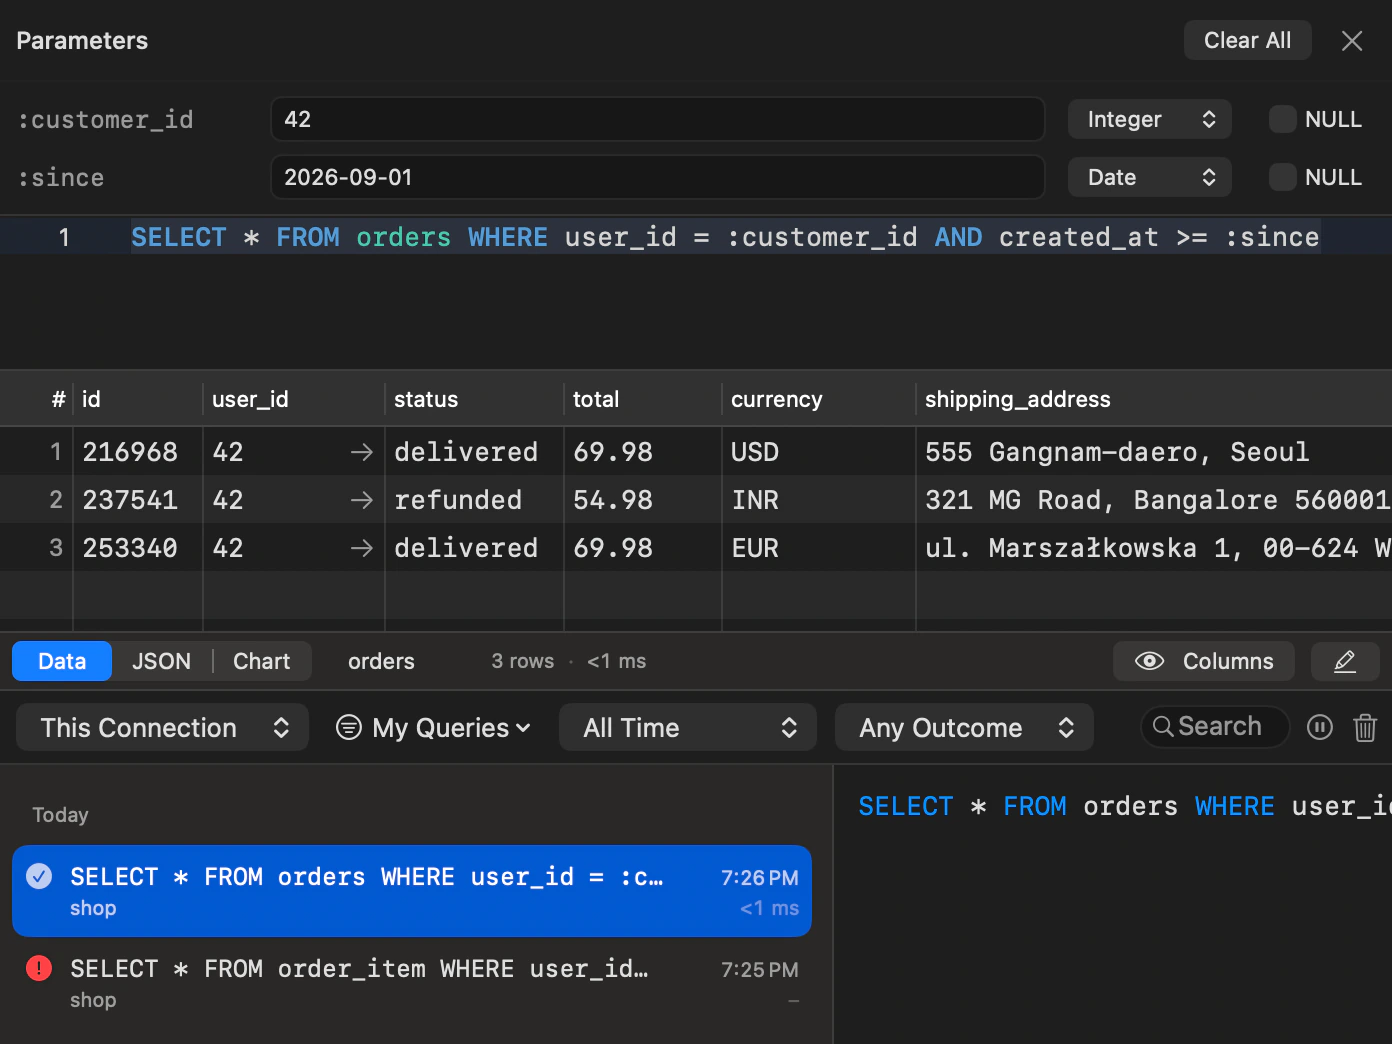Expand the My Queries filter menu

433,727
